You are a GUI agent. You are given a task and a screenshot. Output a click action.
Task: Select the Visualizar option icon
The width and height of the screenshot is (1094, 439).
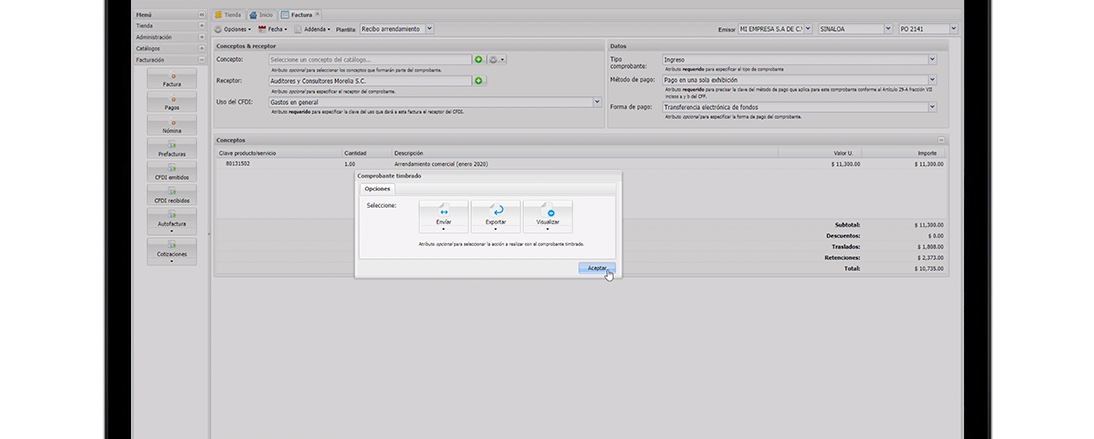(x=549, y=212)
